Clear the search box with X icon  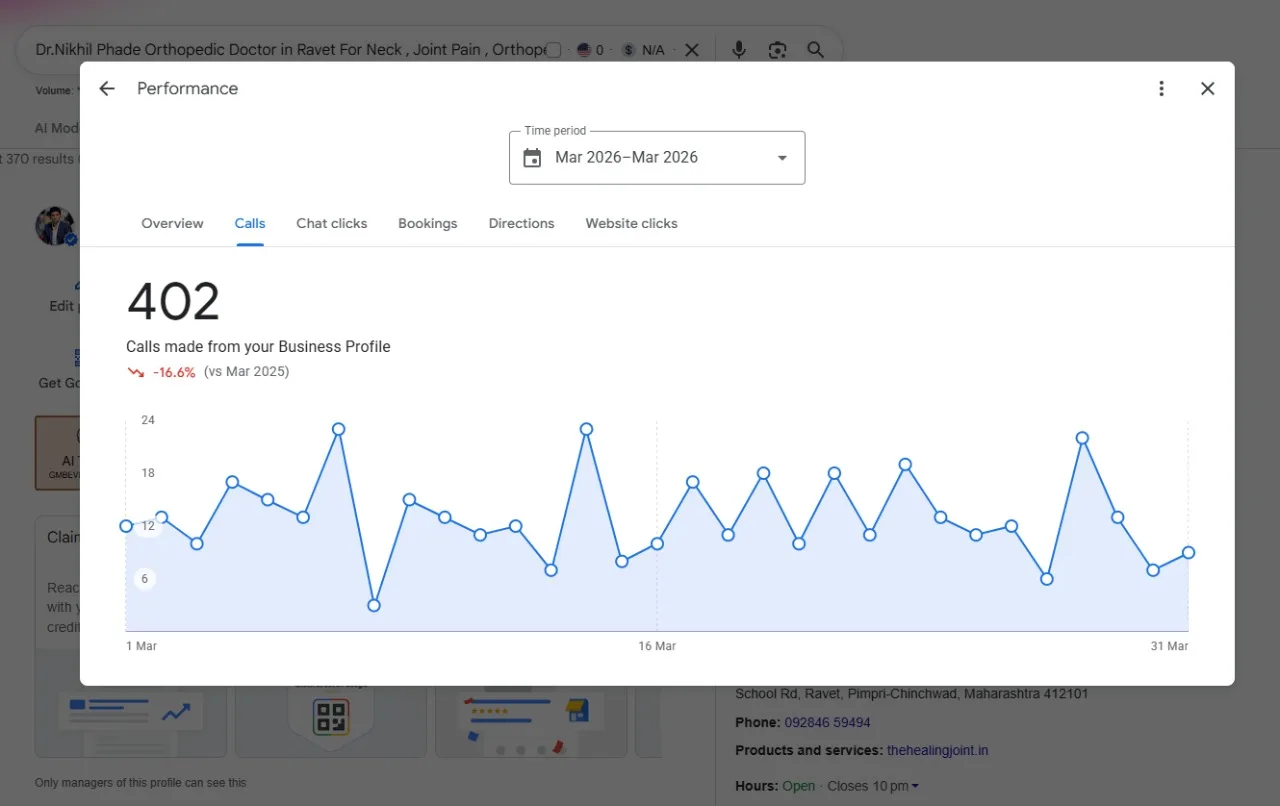[692, 50]
